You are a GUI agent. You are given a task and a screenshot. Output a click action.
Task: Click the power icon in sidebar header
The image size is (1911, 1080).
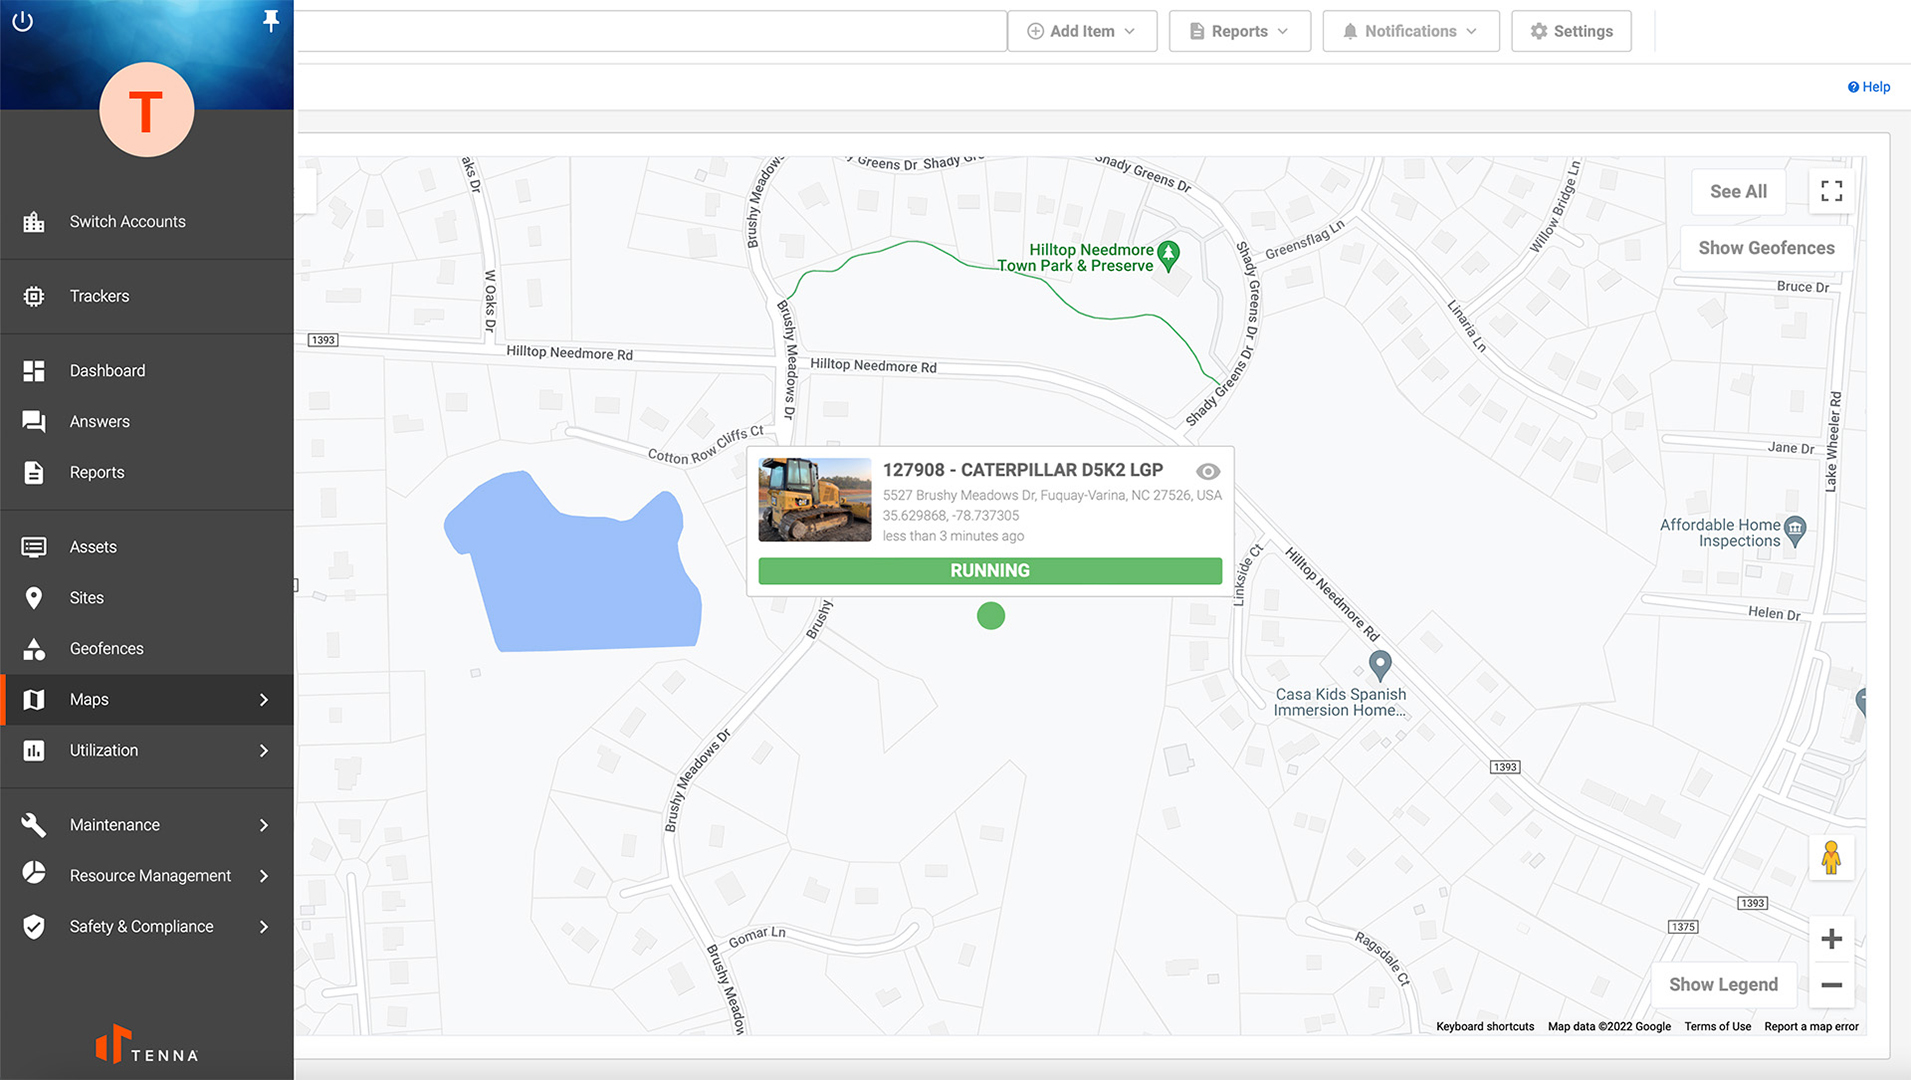(22, 21)
